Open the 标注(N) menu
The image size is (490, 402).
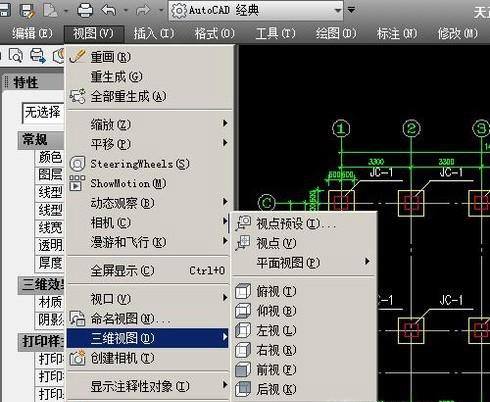397,34
